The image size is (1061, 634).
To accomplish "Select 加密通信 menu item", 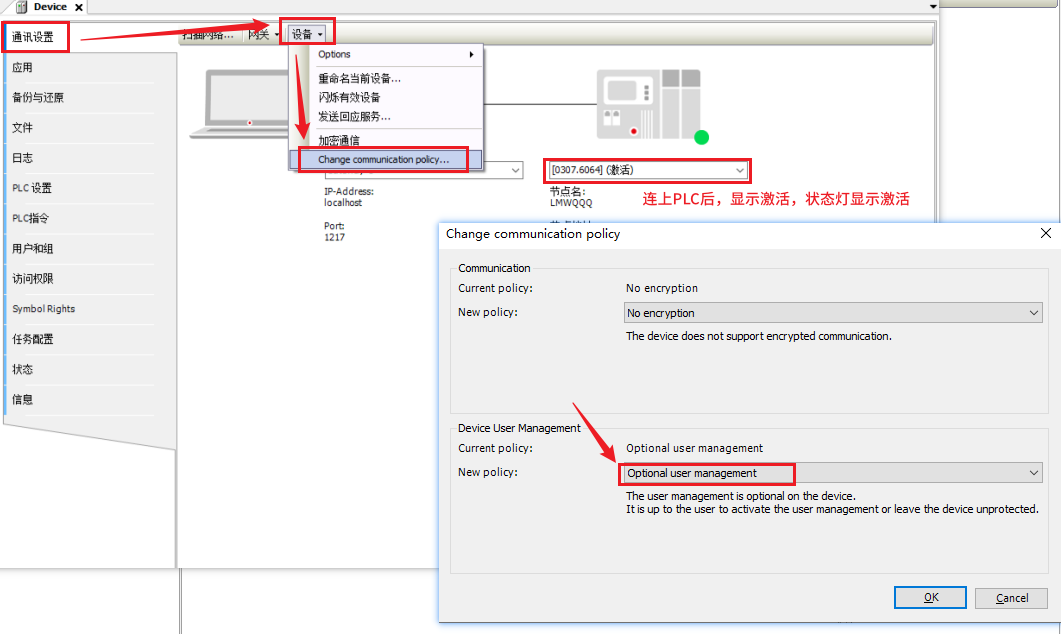I will tap(339, 141).
